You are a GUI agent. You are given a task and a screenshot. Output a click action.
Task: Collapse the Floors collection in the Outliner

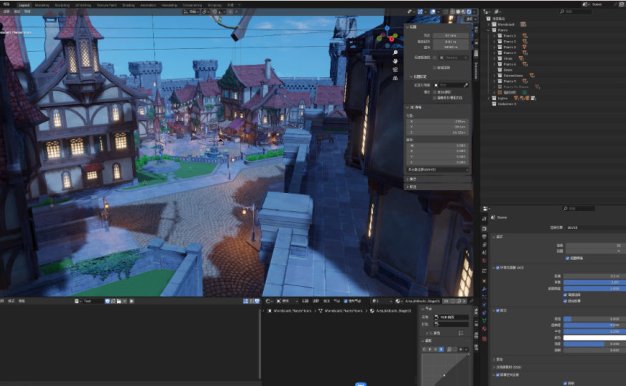(489, 30)
